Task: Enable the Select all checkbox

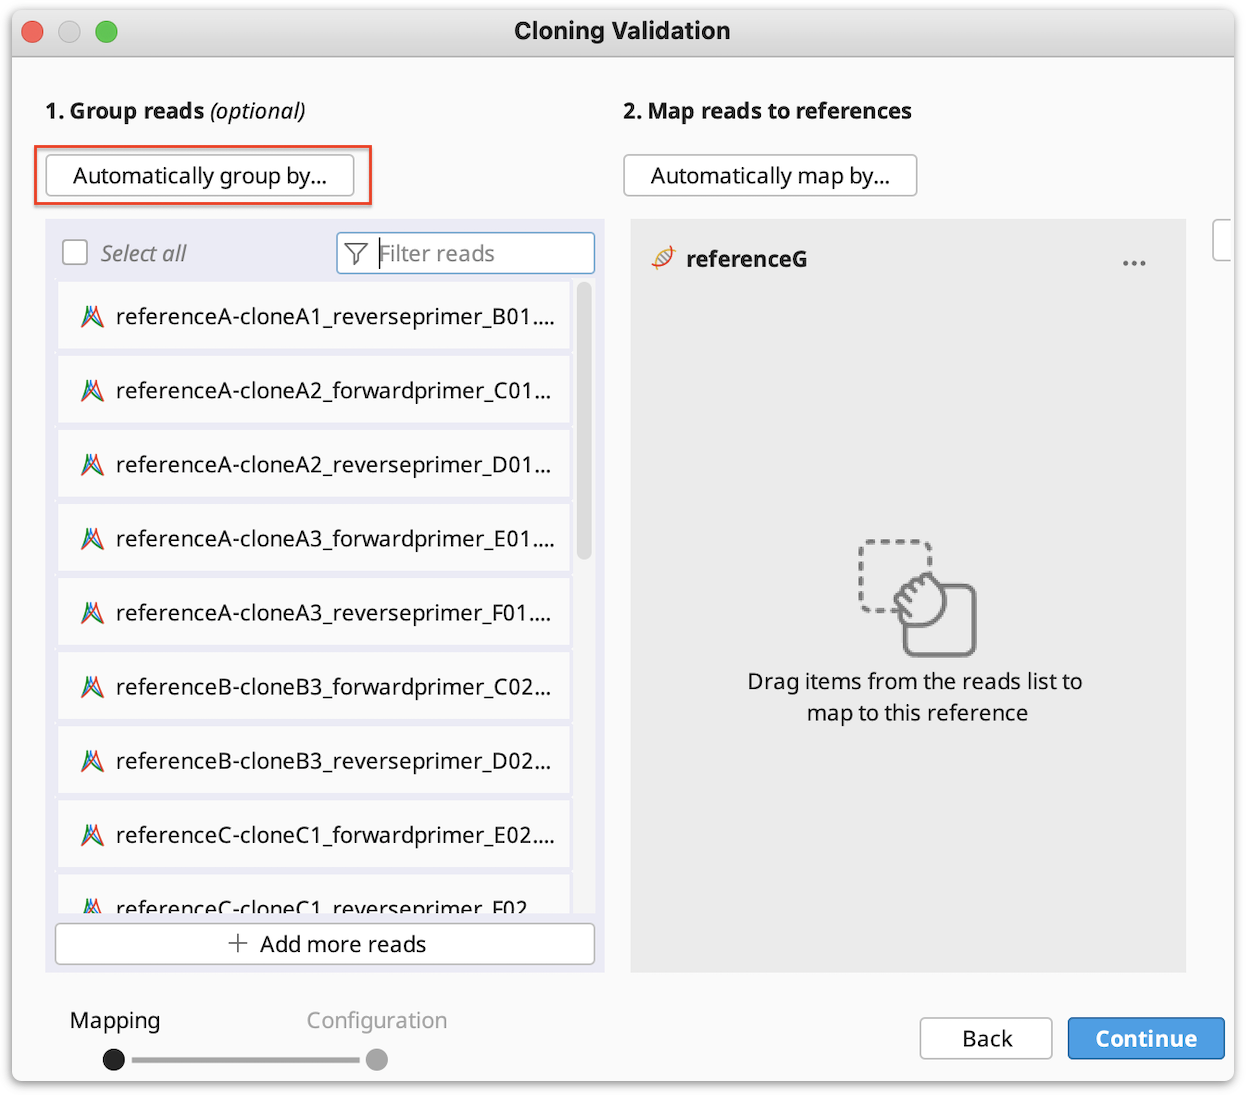Action: [x=75, y=252]
